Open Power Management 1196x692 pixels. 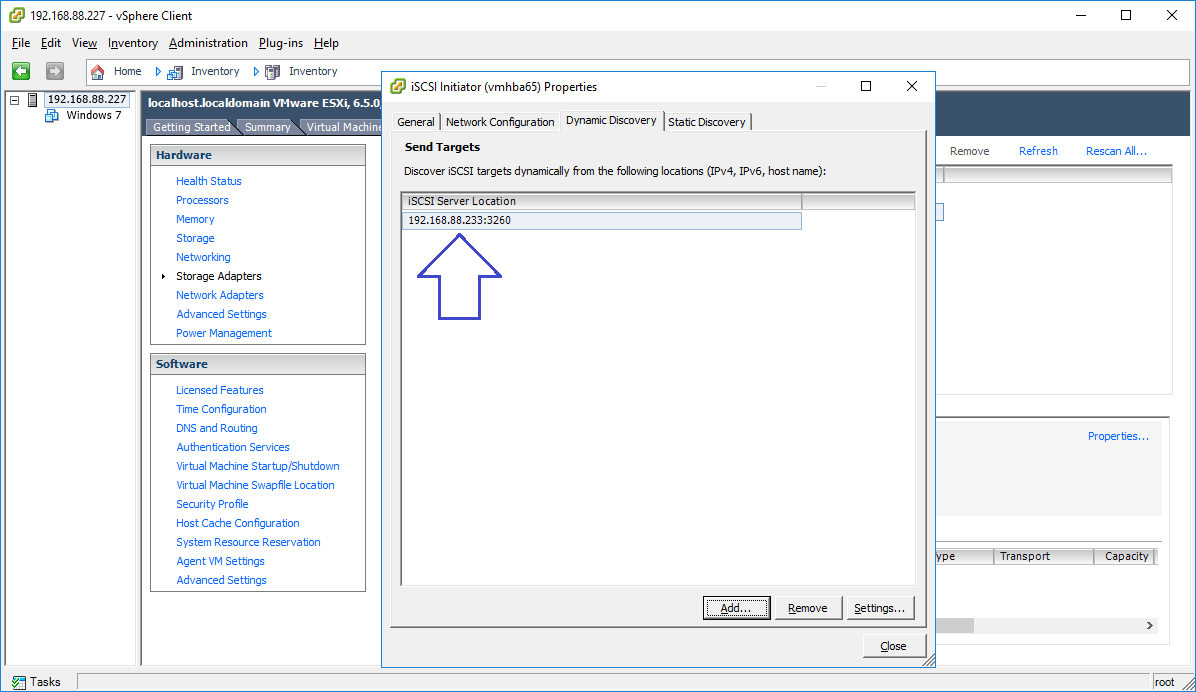click(223, 333)
